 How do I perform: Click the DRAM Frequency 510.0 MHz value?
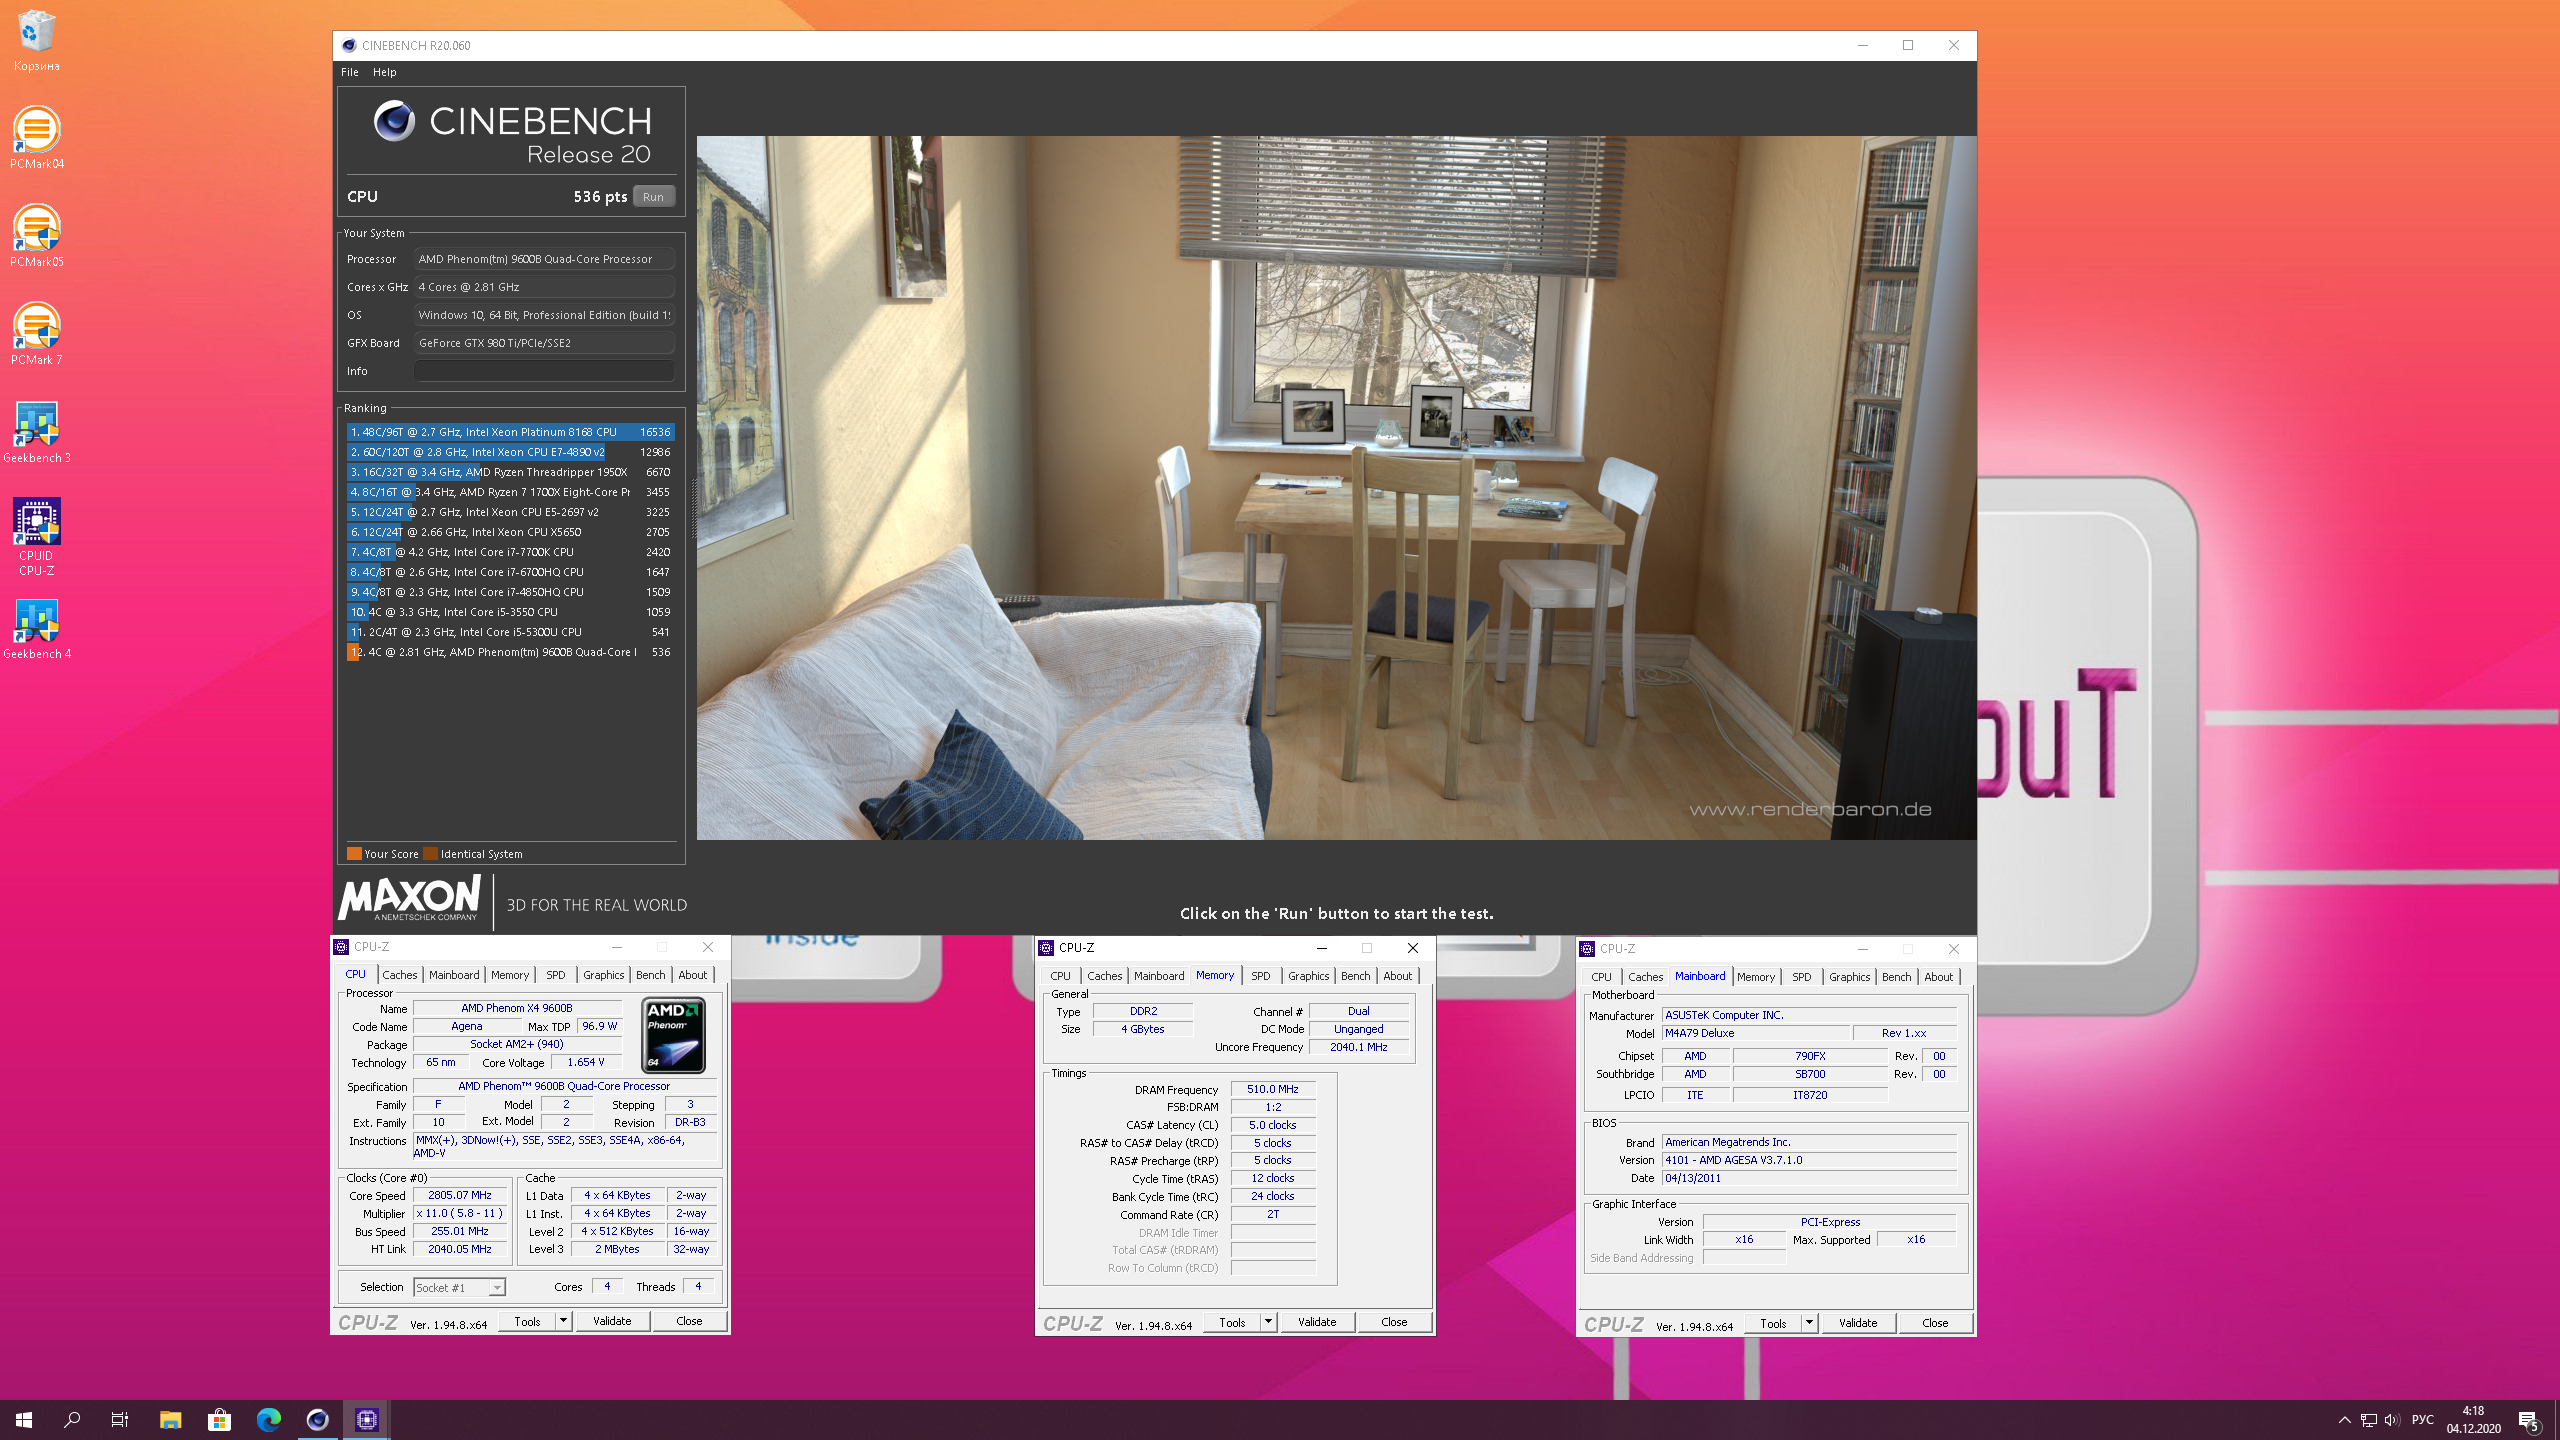tap(1273, 1089)
